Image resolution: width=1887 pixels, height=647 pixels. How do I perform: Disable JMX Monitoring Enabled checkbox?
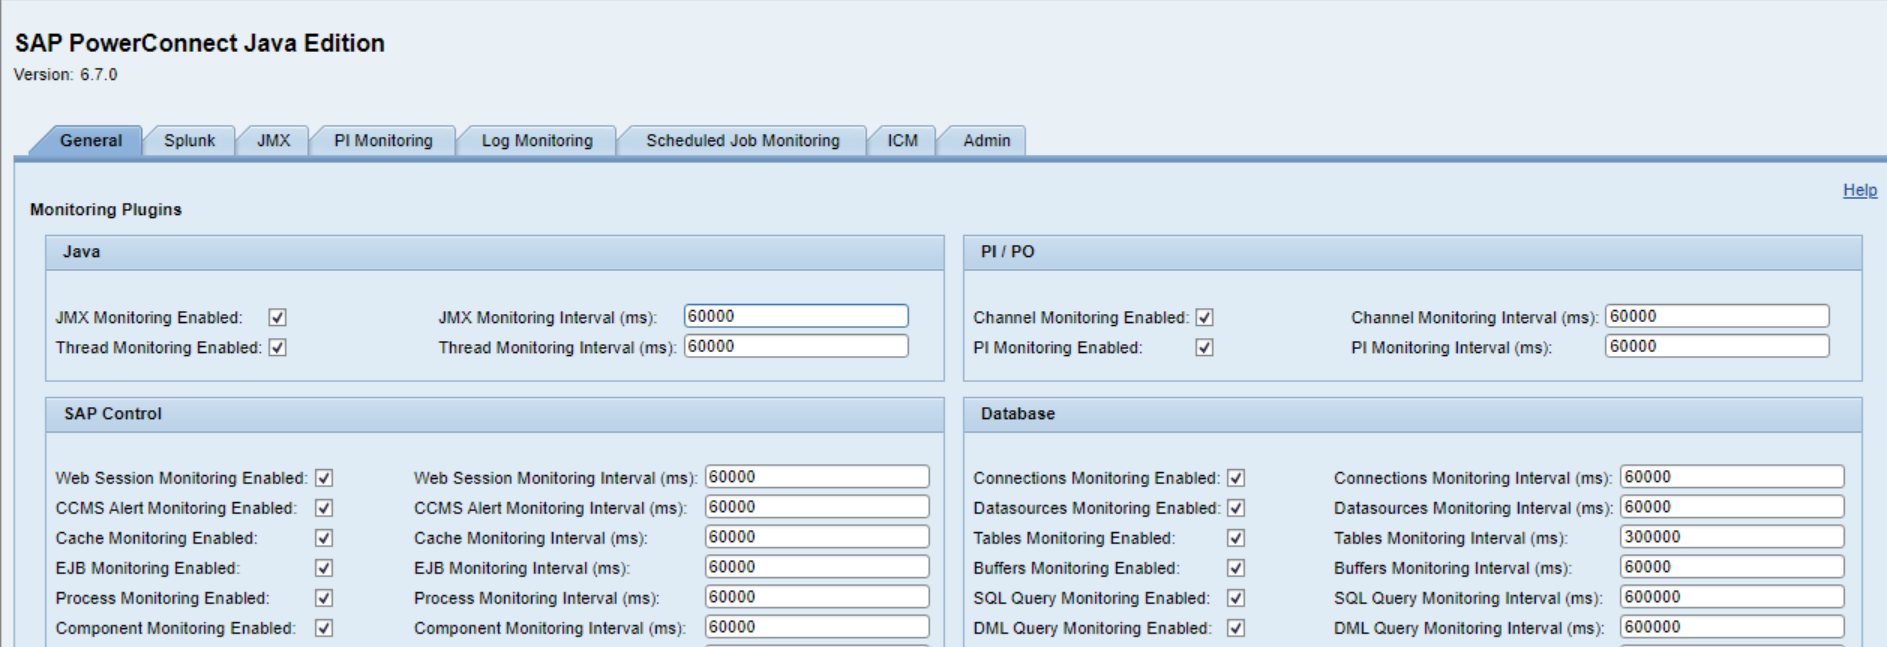tap(278, 318)
